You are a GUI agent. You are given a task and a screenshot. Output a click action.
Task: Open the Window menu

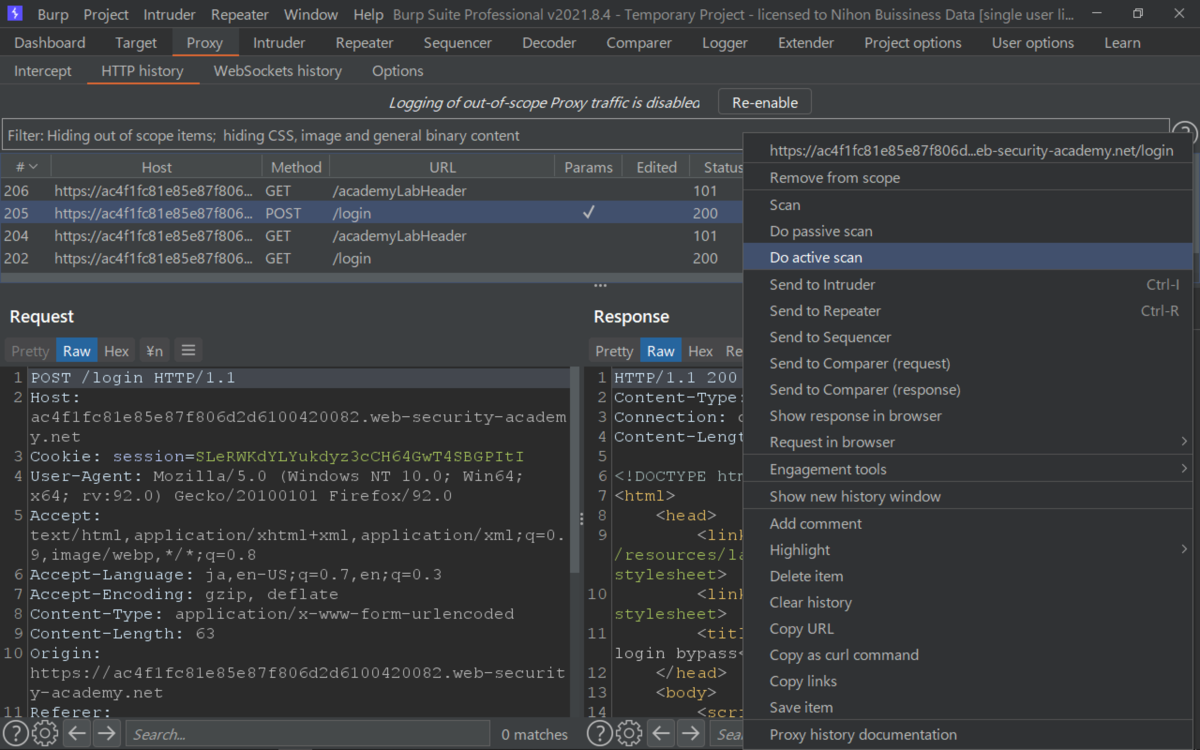pos(311,15)
